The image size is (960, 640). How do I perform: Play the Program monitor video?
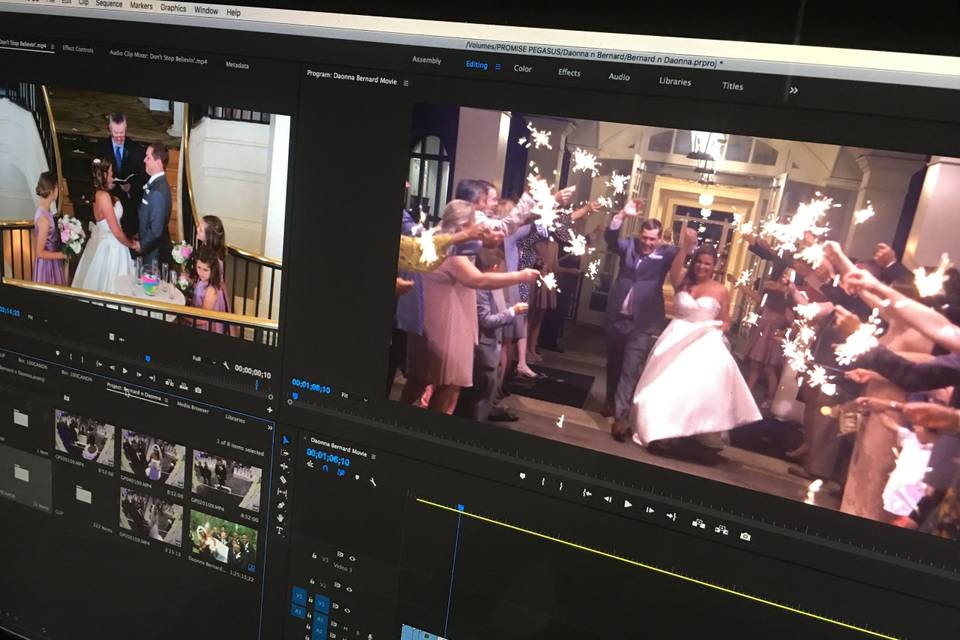click(x=628, y=504)
